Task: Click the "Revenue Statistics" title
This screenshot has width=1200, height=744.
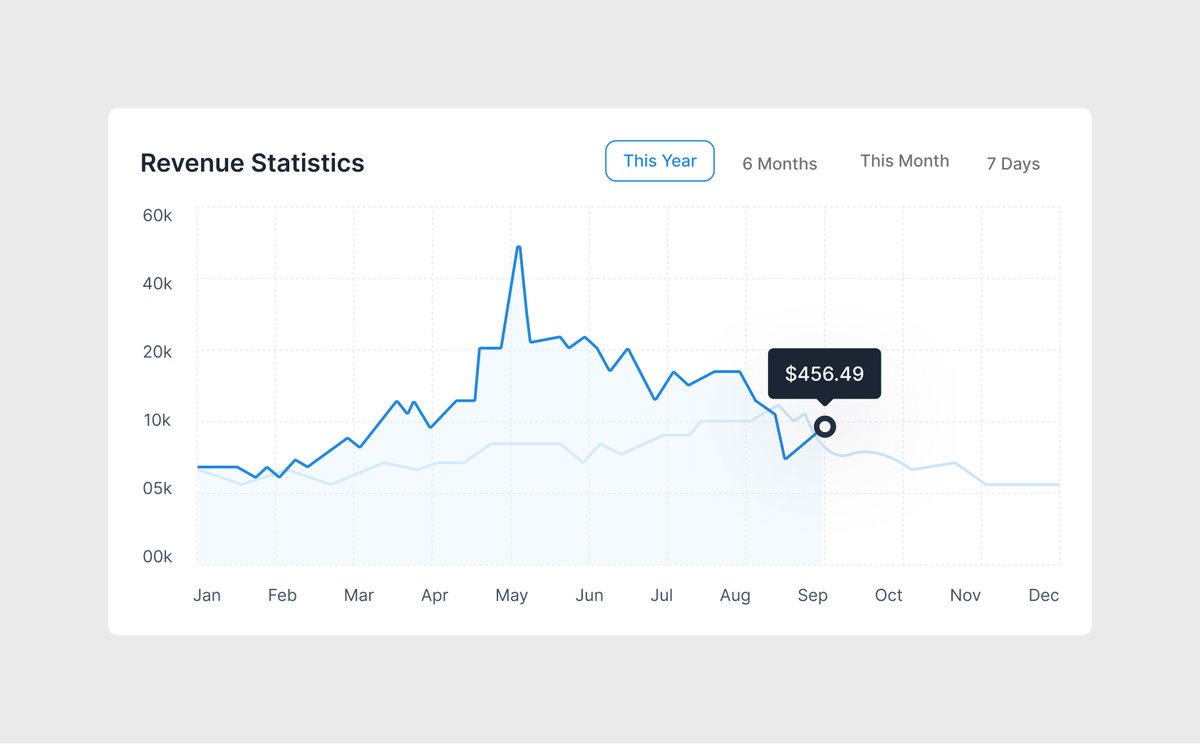Action: click(252, 162)
